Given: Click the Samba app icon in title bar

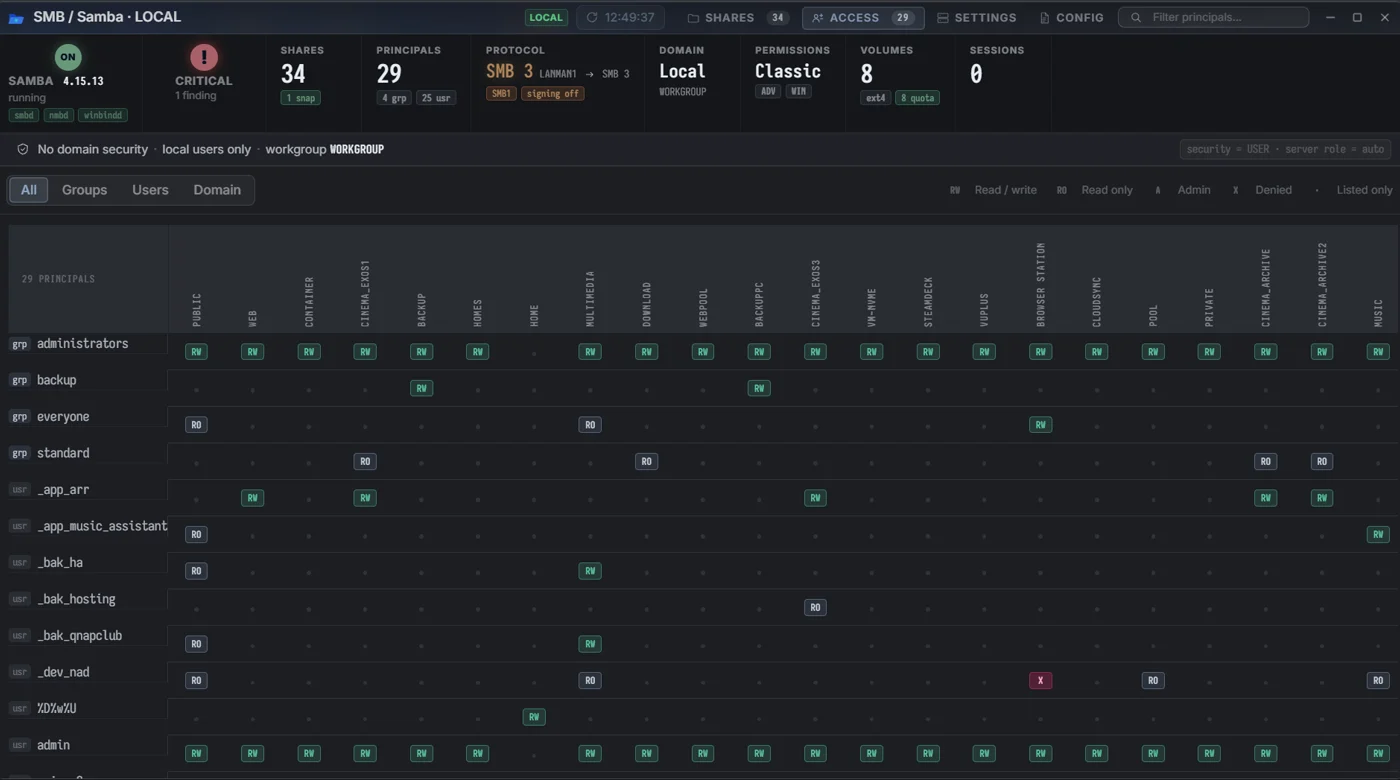Looking at the screenshot, I should click(x=16, y=18).
